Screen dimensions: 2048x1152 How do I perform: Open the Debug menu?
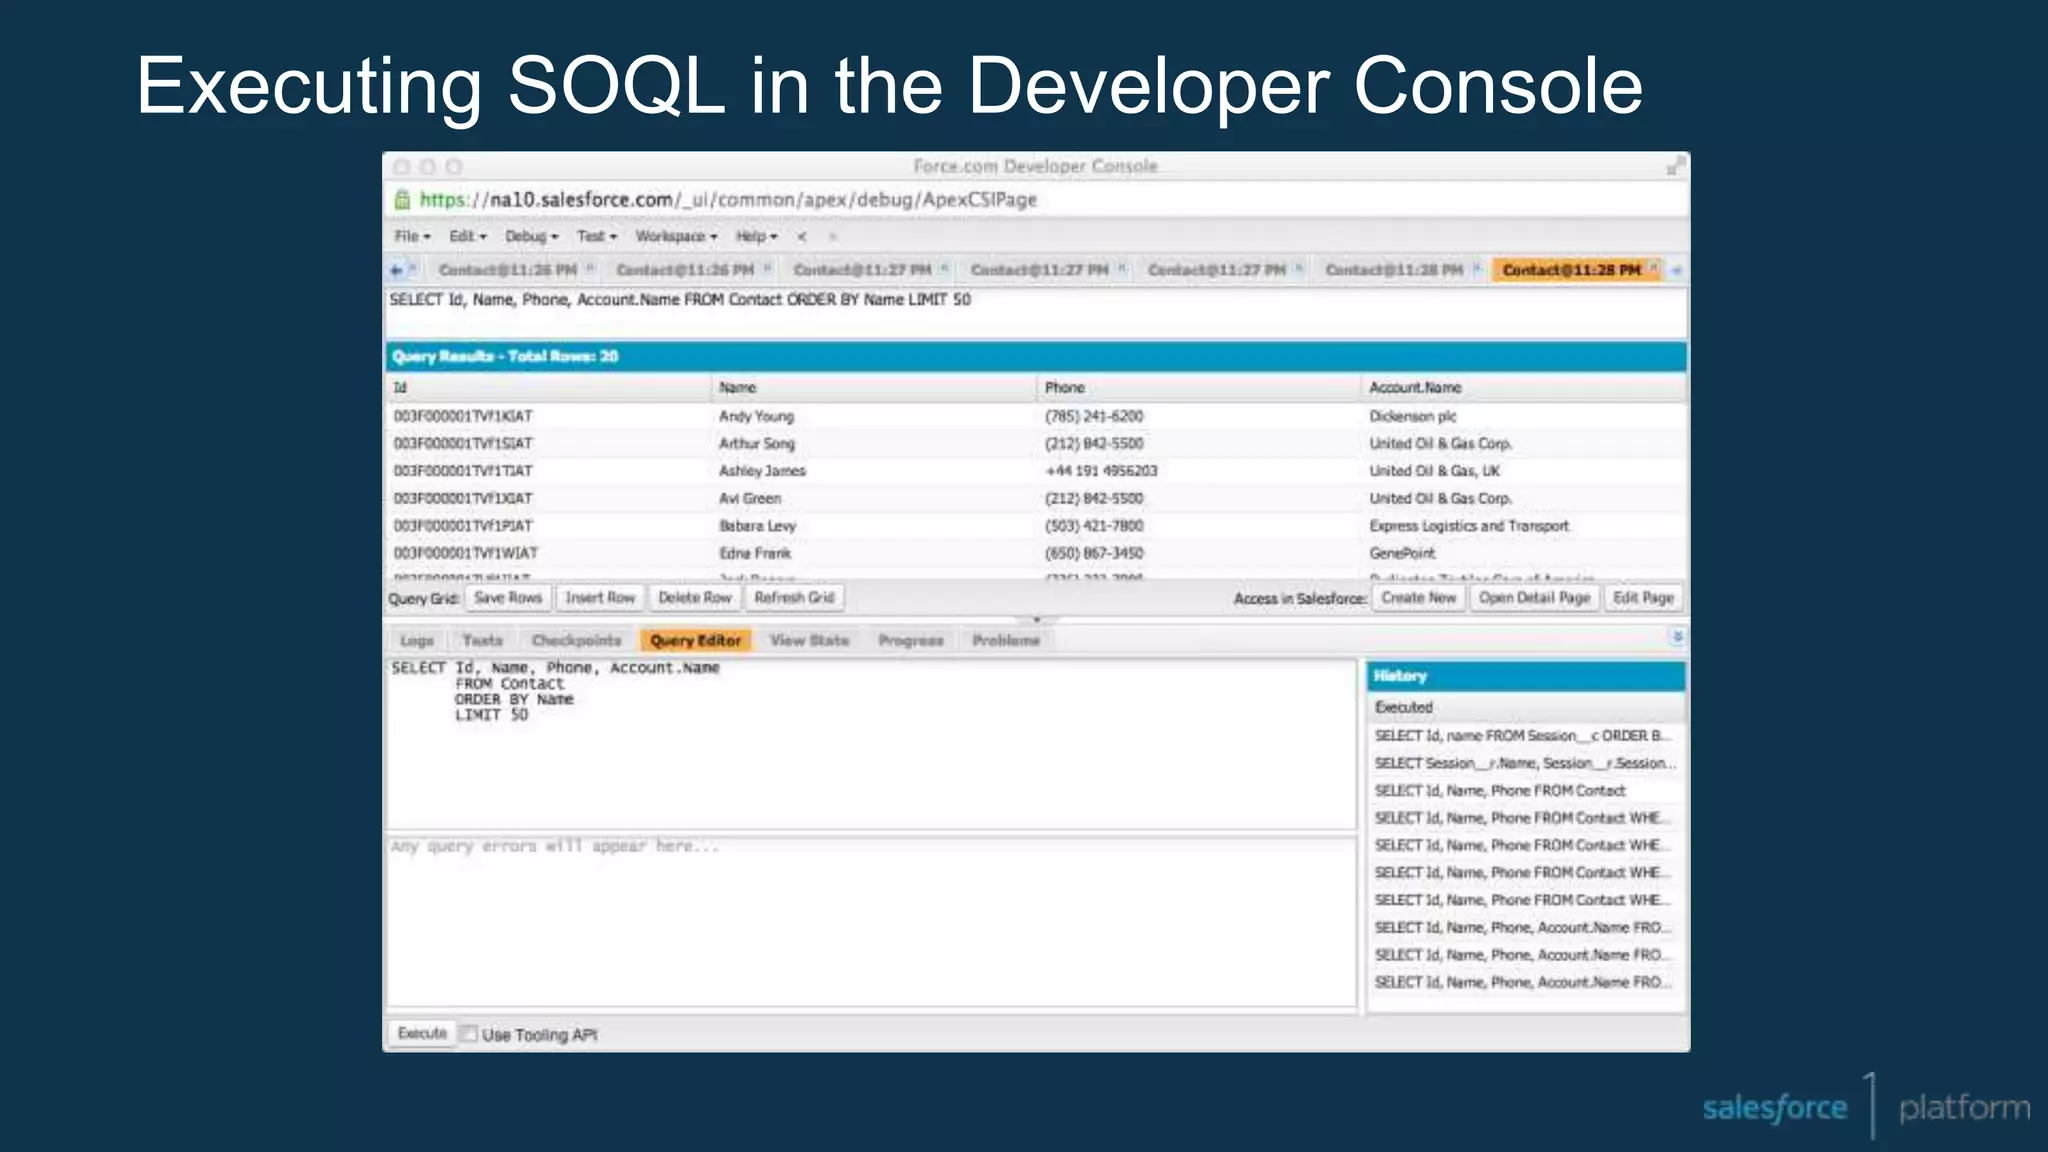531,237
